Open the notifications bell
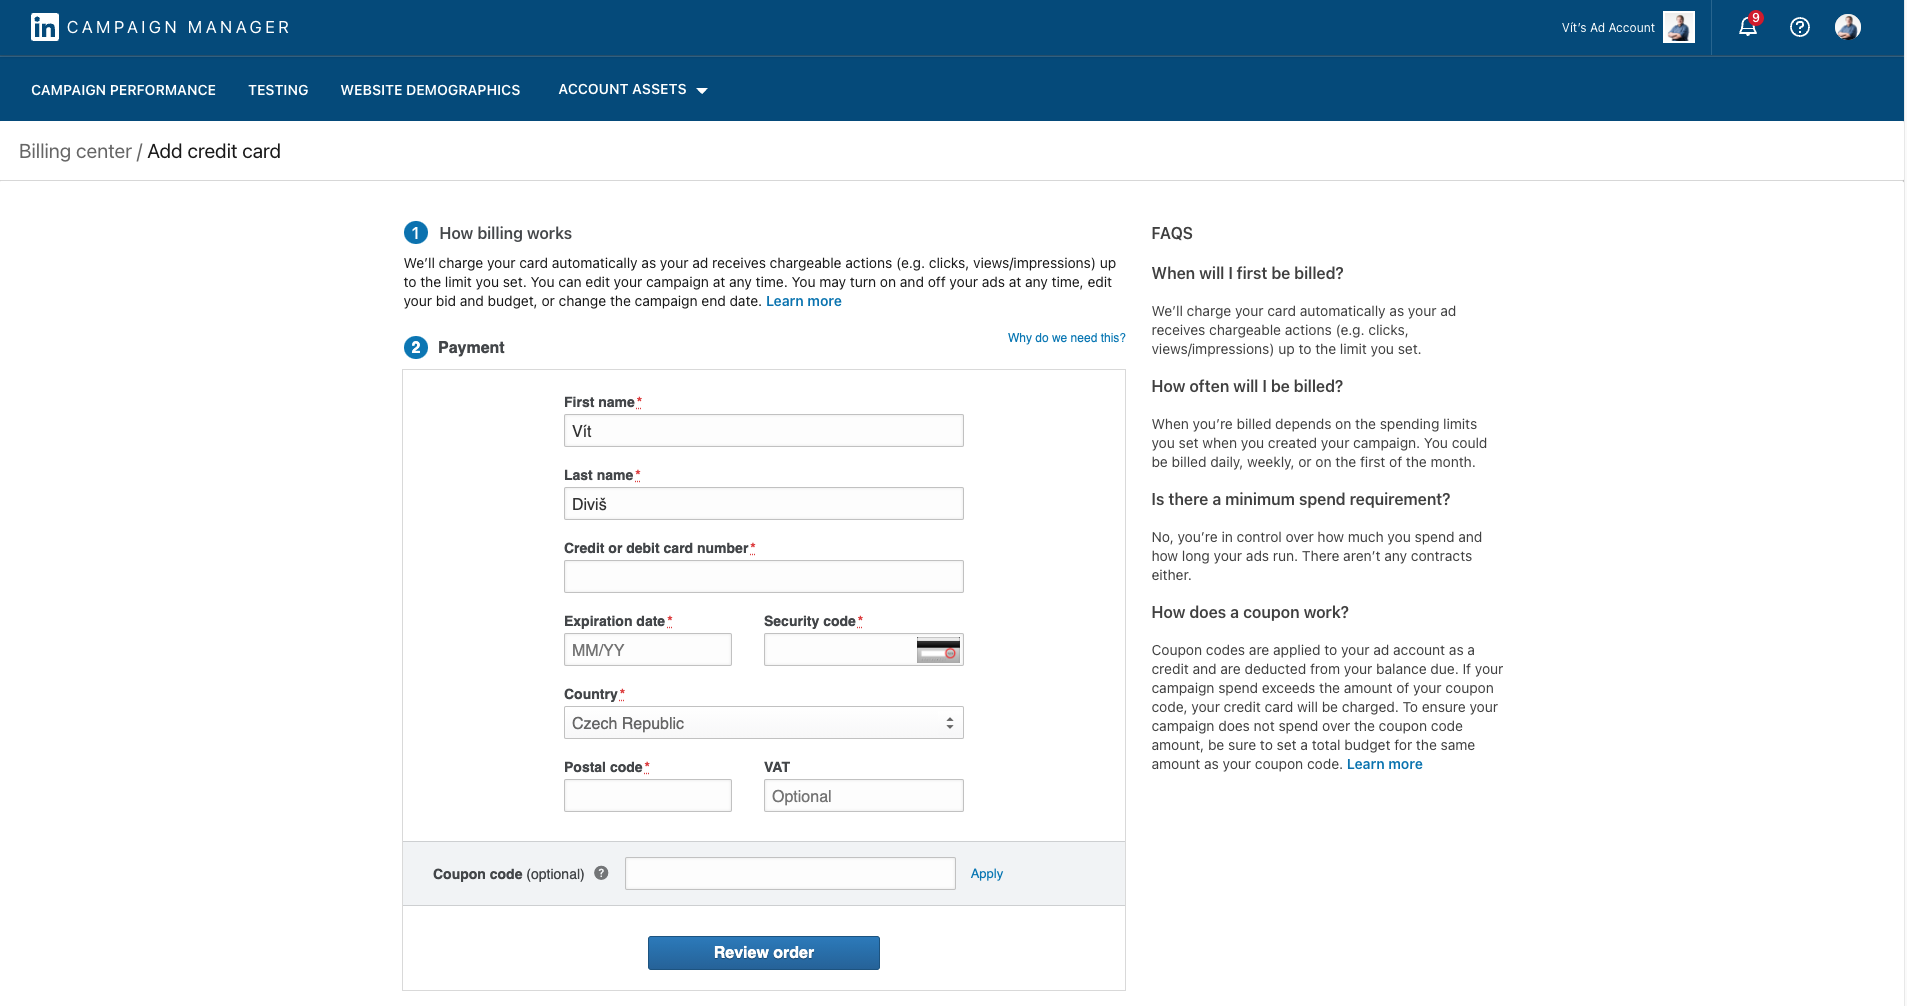This screenshot has width=1907, height=1006. [1748, 27]
